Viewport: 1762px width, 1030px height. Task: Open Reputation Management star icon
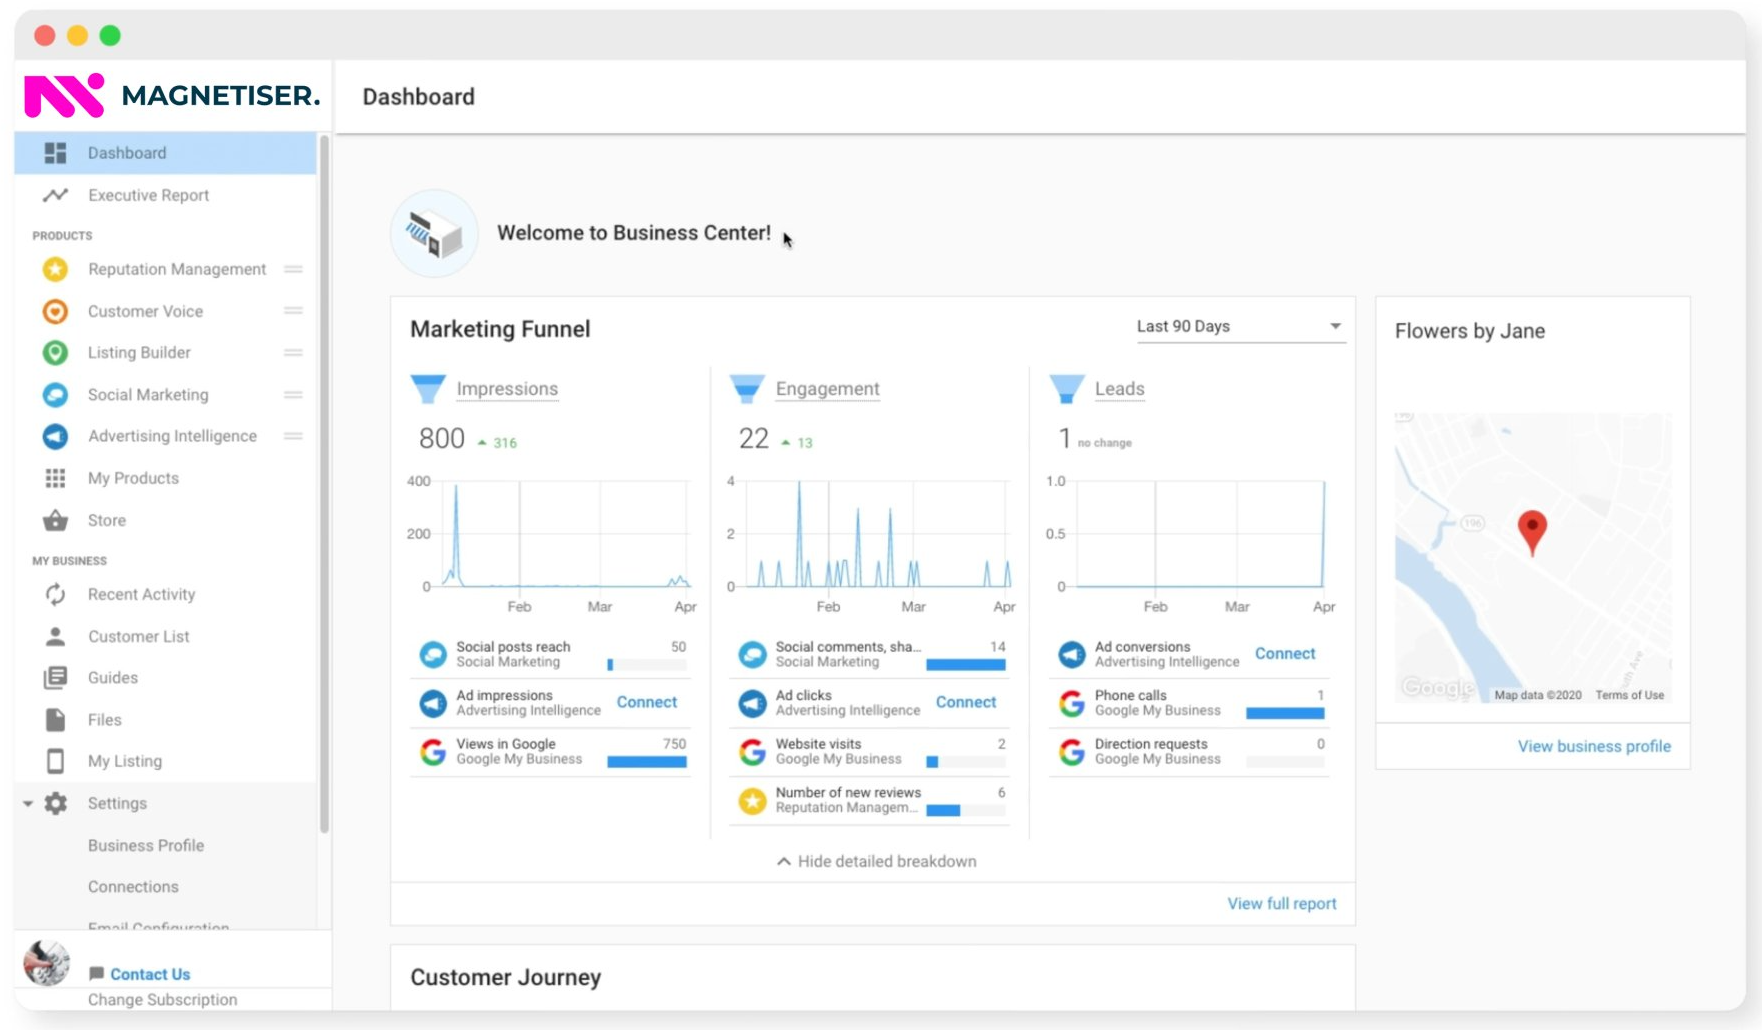(x=55, y=269)
